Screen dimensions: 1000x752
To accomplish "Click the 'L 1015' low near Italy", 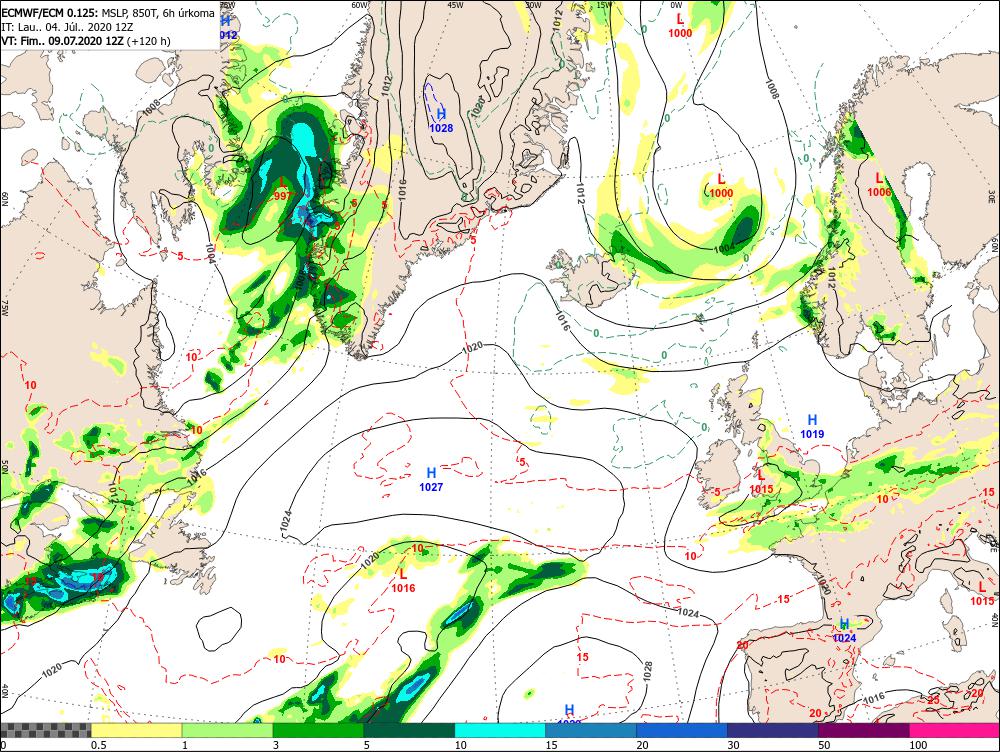I will click(x=982, y=594).
